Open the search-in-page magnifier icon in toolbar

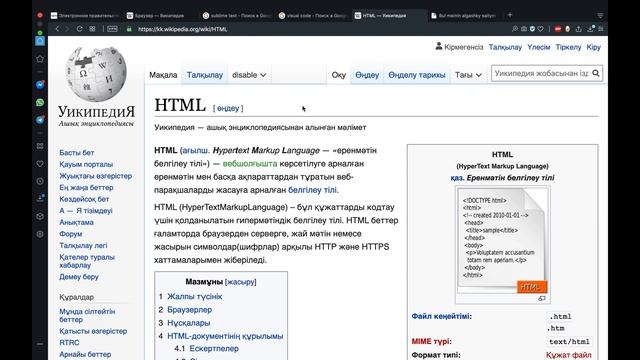pos(515,29)
